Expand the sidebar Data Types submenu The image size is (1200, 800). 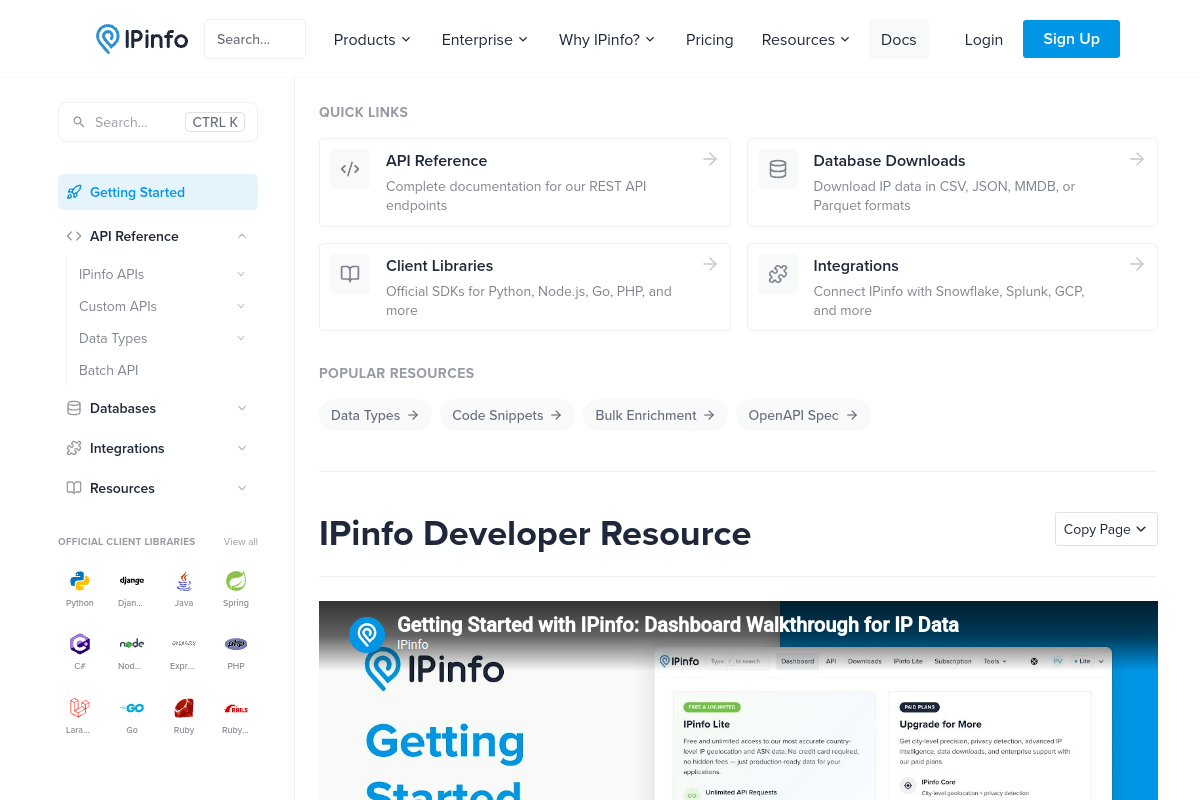point(241,338)
